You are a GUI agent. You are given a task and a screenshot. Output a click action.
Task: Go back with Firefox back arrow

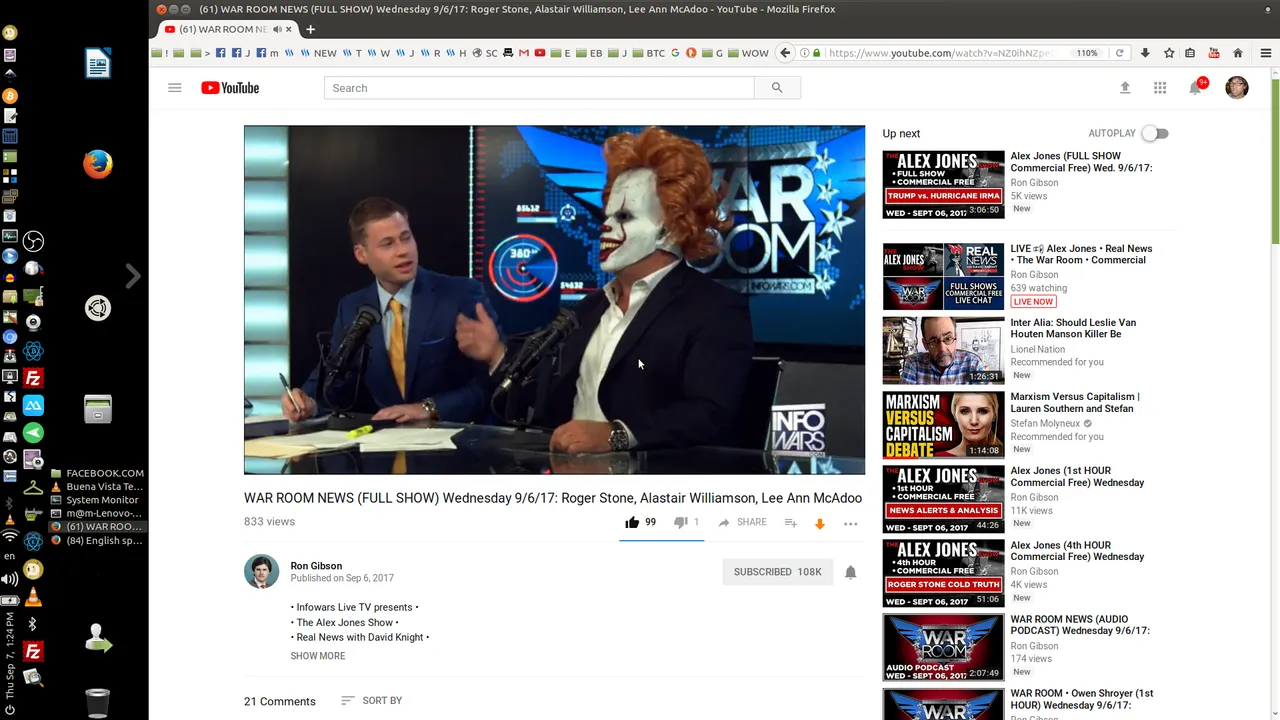click(x=785, y=53)
